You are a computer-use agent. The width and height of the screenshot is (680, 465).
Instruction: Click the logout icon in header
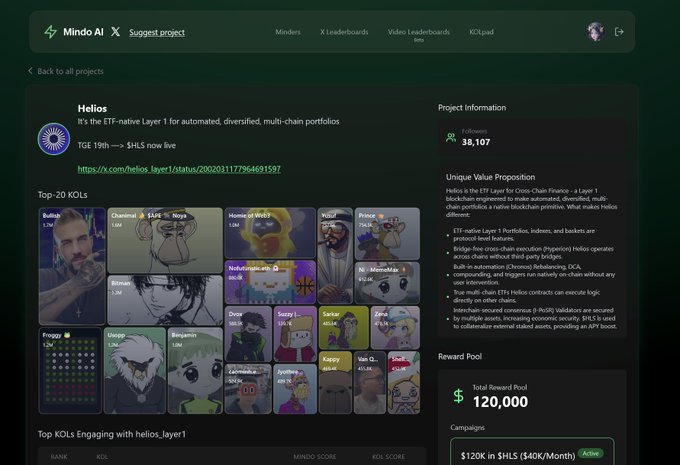coord(619,32)
